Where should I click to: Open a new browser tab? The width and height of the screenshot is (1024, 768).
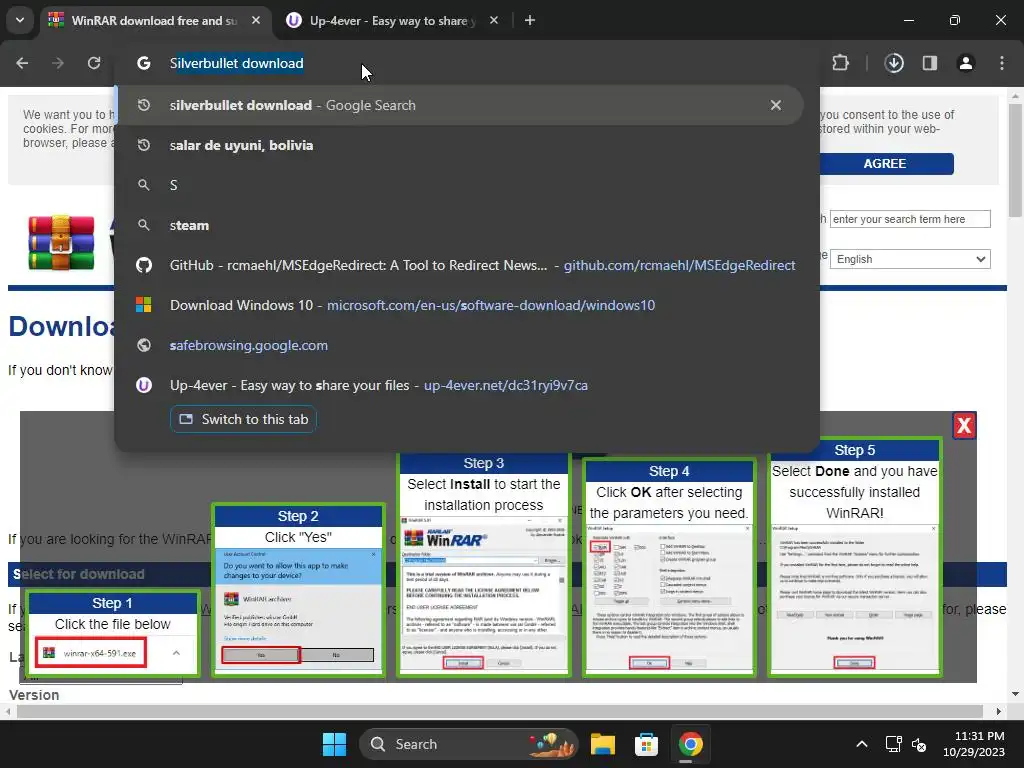pyautogui.click(x=530, y=20)
